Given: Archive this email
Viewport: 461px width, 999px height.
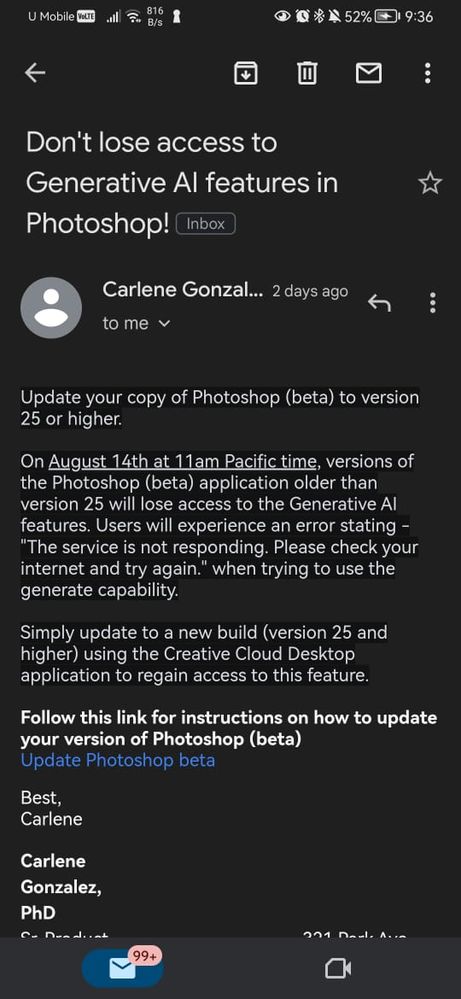Looking at the screenshot, I should click(246, 74).
